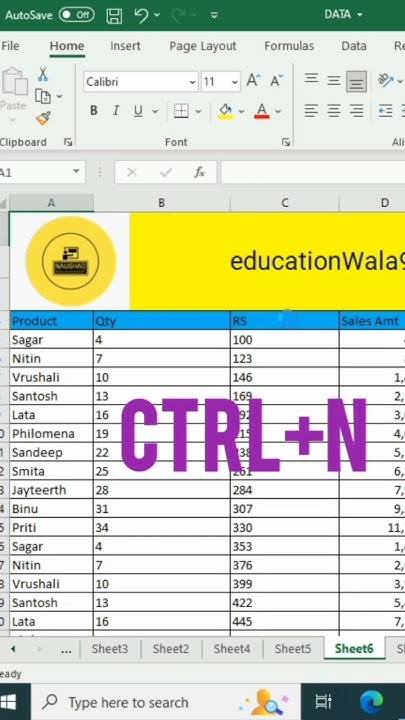Viewport: 405px width, 720px height.
Task: Open the Clipboard group dialog launcher
Action: point(68,142)
